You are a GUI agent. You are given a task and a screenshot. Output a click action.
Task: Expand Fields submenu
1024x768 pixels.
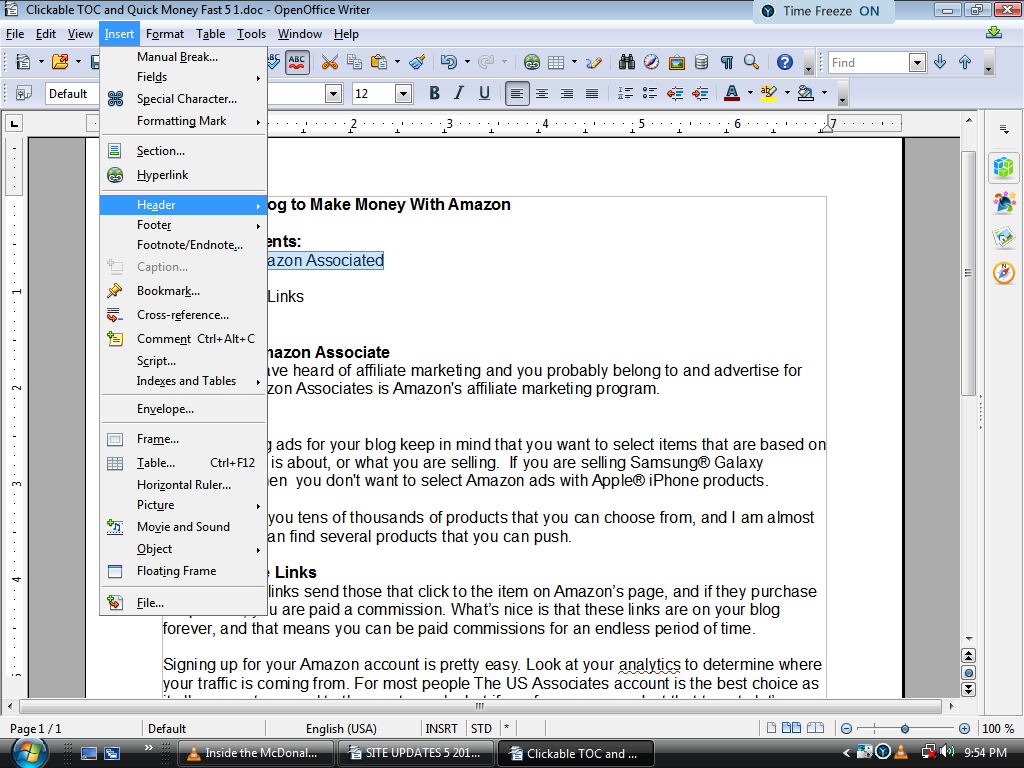click(x=184, y=77)
